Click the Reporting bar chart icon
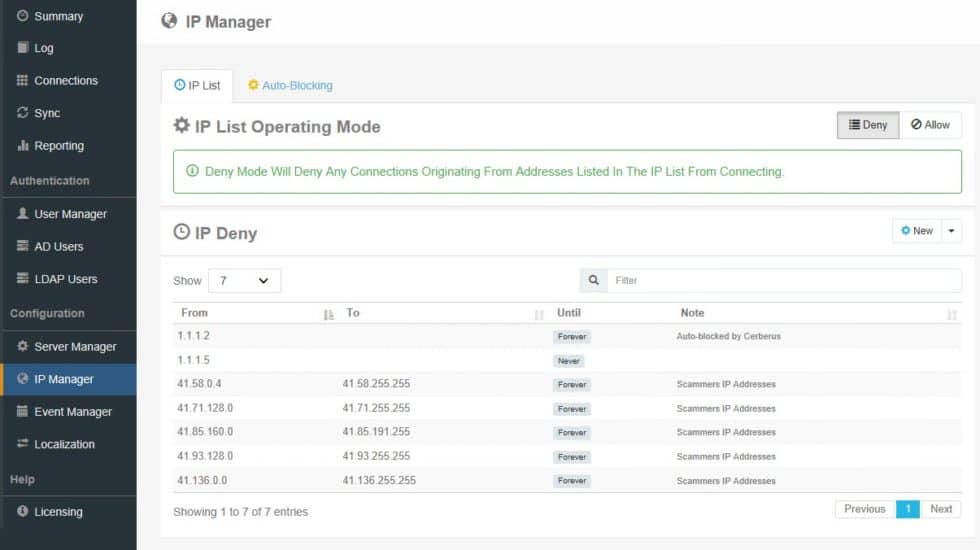The width and height of the screenshot is (980, 550). [x=23, y=146]
